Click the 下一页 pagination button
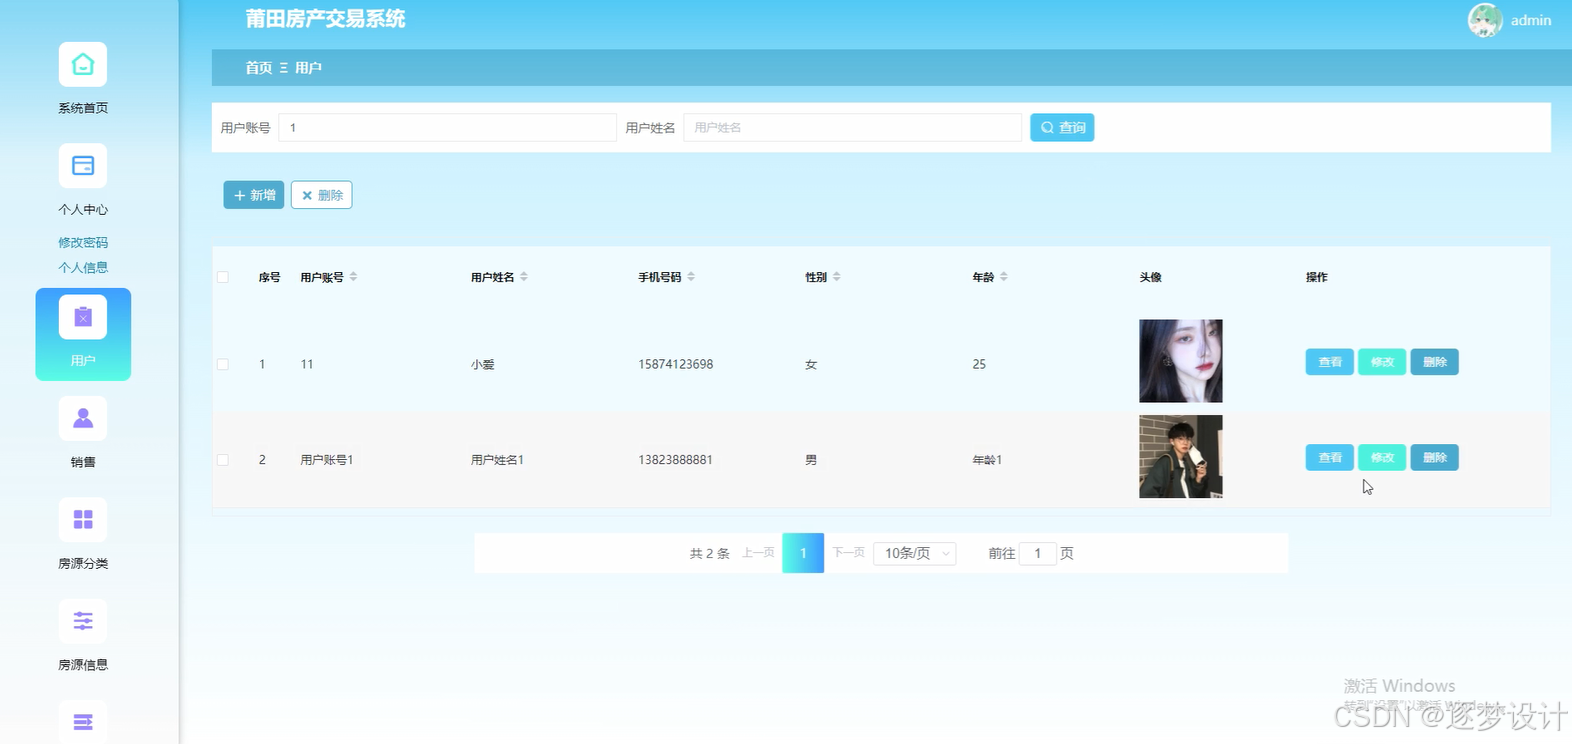 tap(849, 553)
